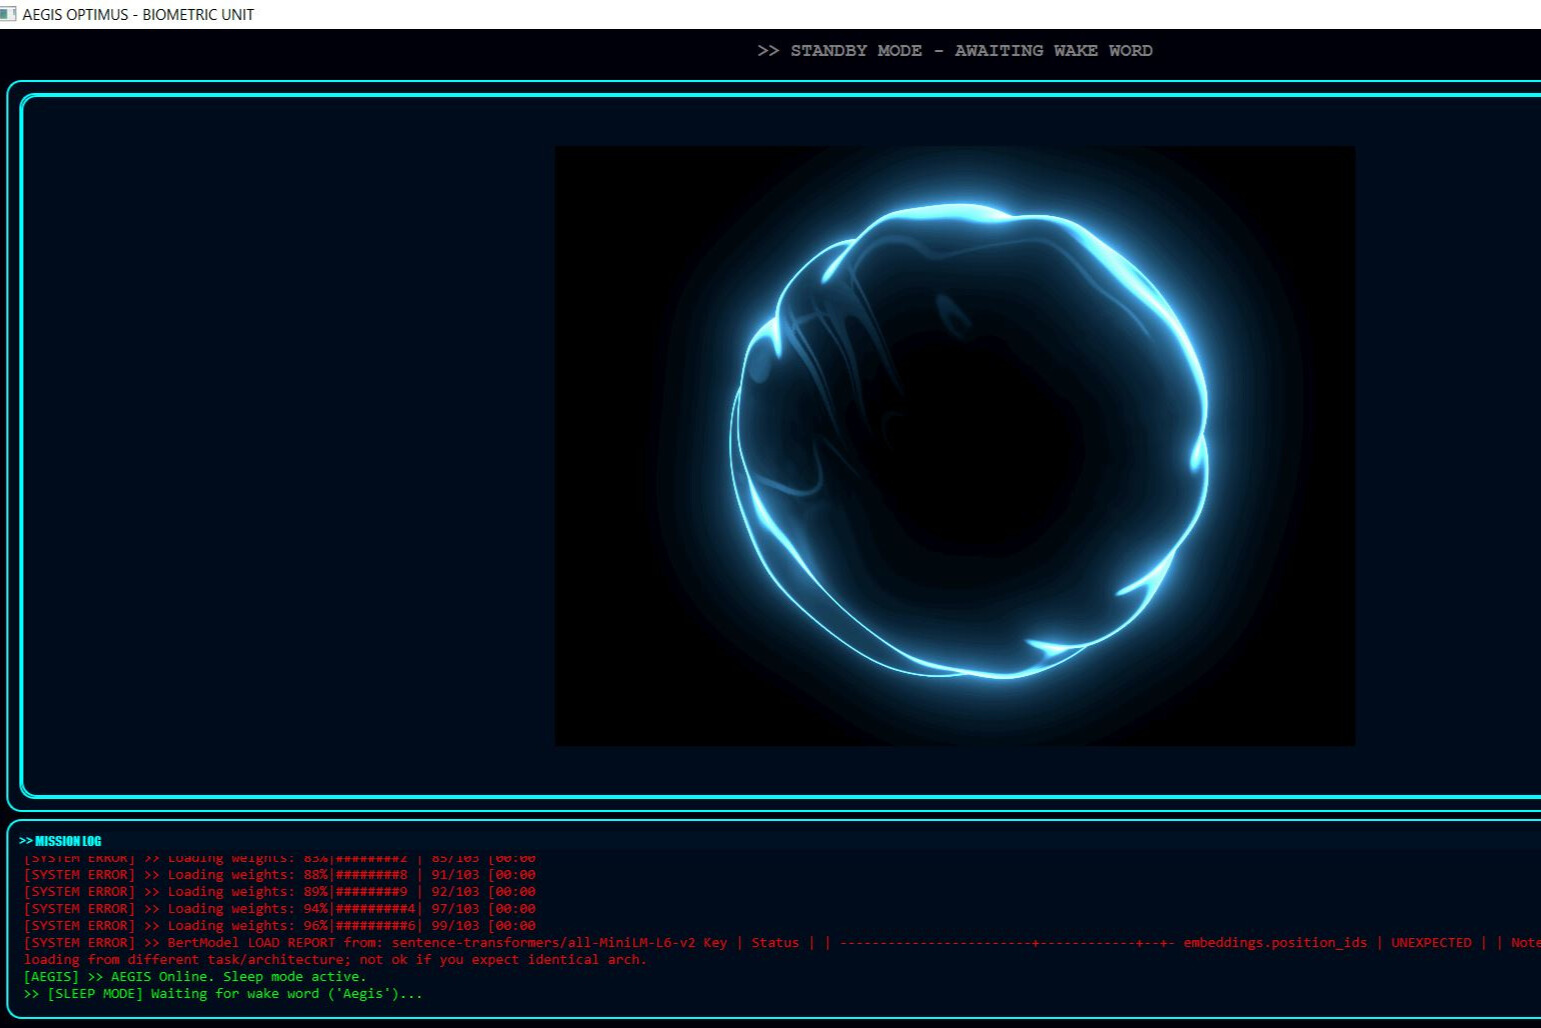This screenshot has width=1541, height=1028.
Task: Click the BertModel LOAD REPORT log line
Action: point(782,943)
